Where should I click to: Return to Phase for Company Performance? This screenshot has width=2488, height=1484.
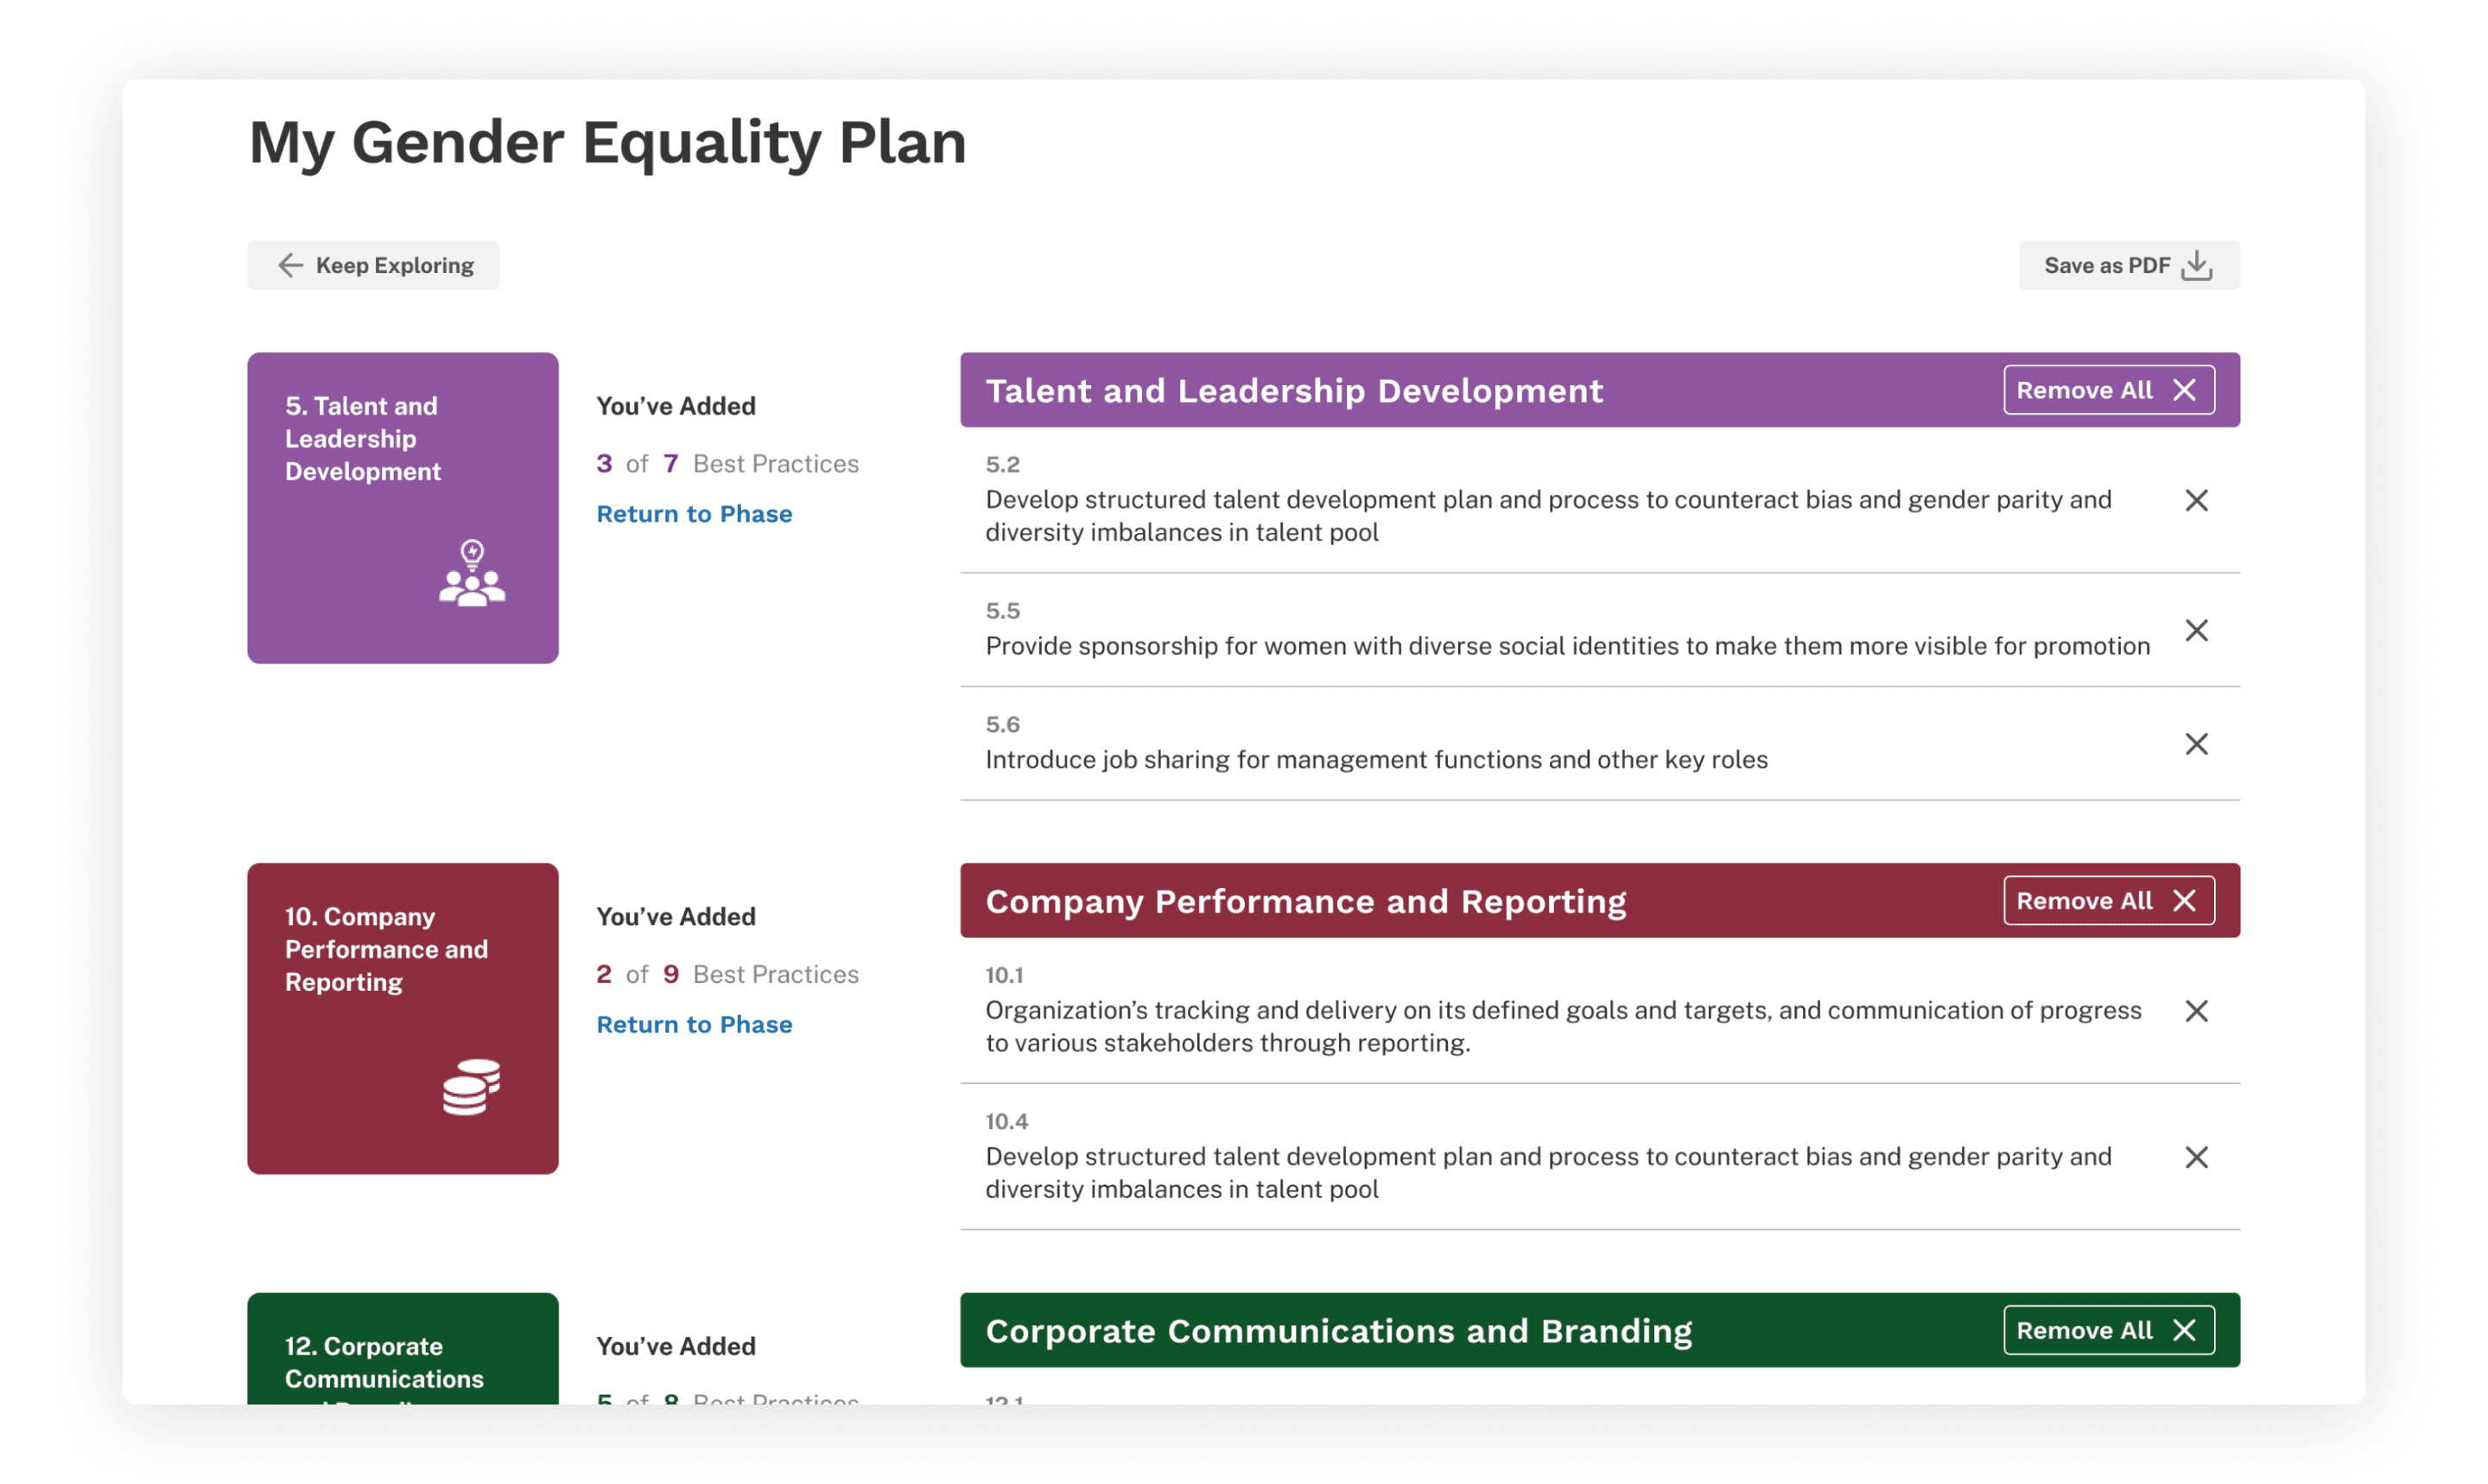coord(694,1025)
